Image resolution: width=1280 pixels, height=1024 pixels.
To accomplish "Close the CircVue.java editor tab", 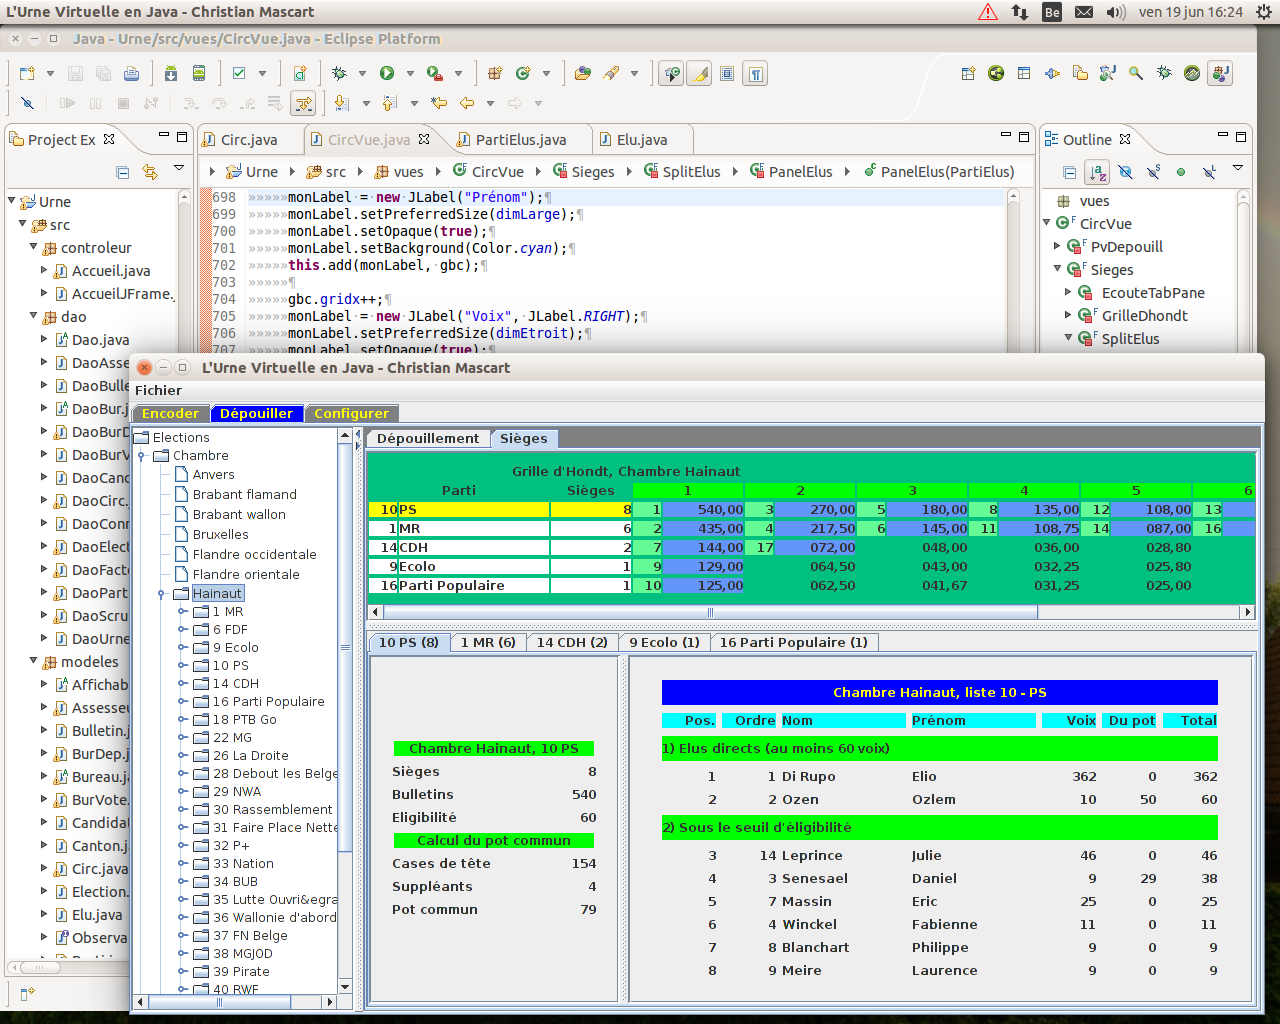I will [424, 139].
